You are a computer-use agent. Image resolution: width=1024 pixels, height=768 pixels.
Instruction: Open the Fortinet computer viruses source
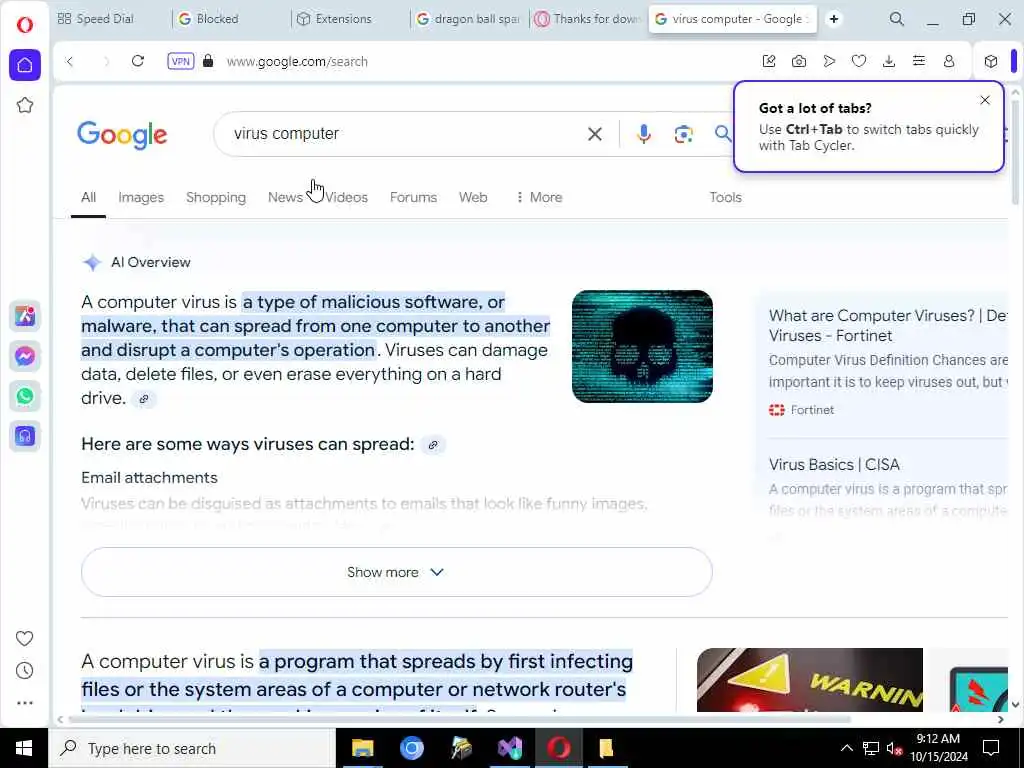[x=888, y=325]
